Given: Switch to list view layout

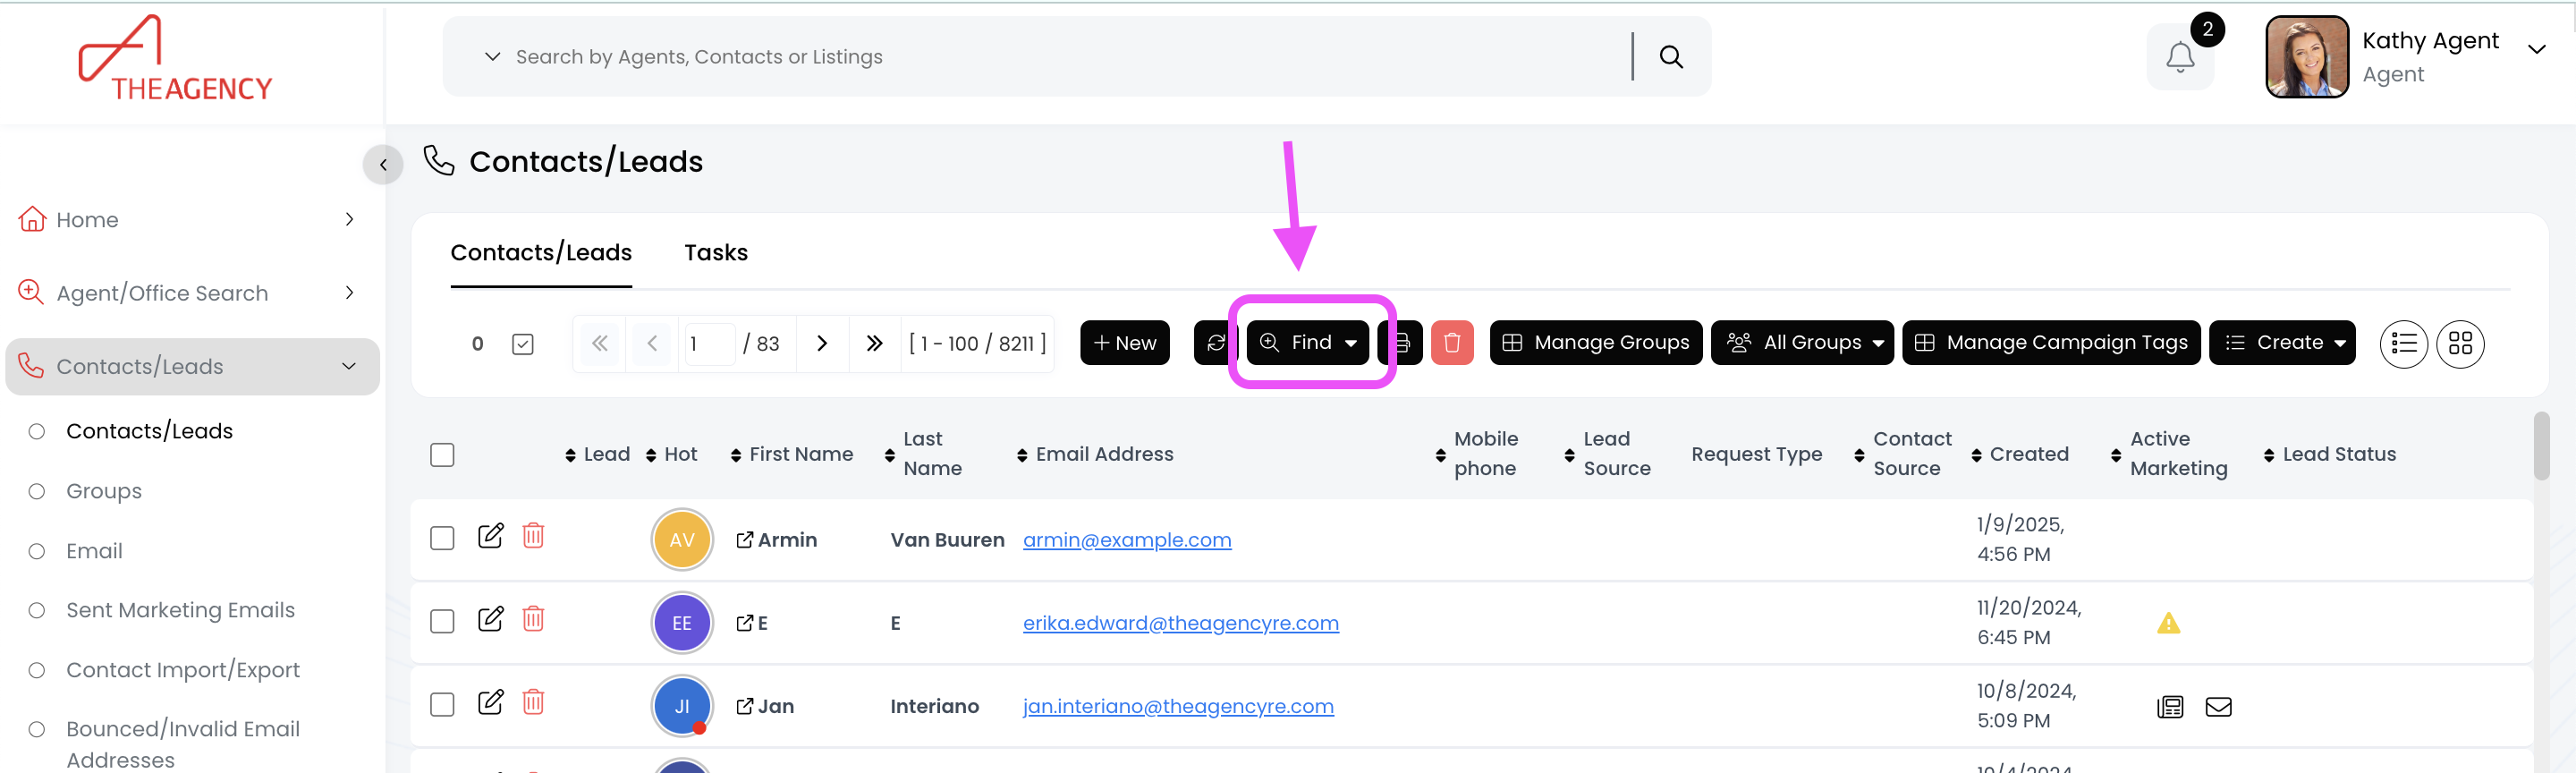Looking at the screenshot, I should pos(2403,344).
